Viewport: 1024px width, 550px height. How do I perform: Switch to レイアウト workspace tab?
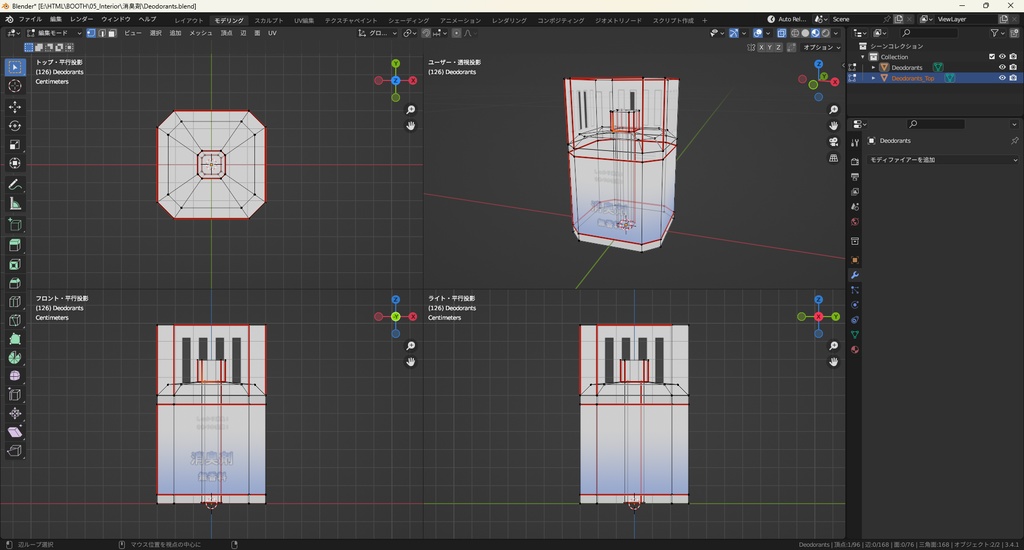click(189, 20)
